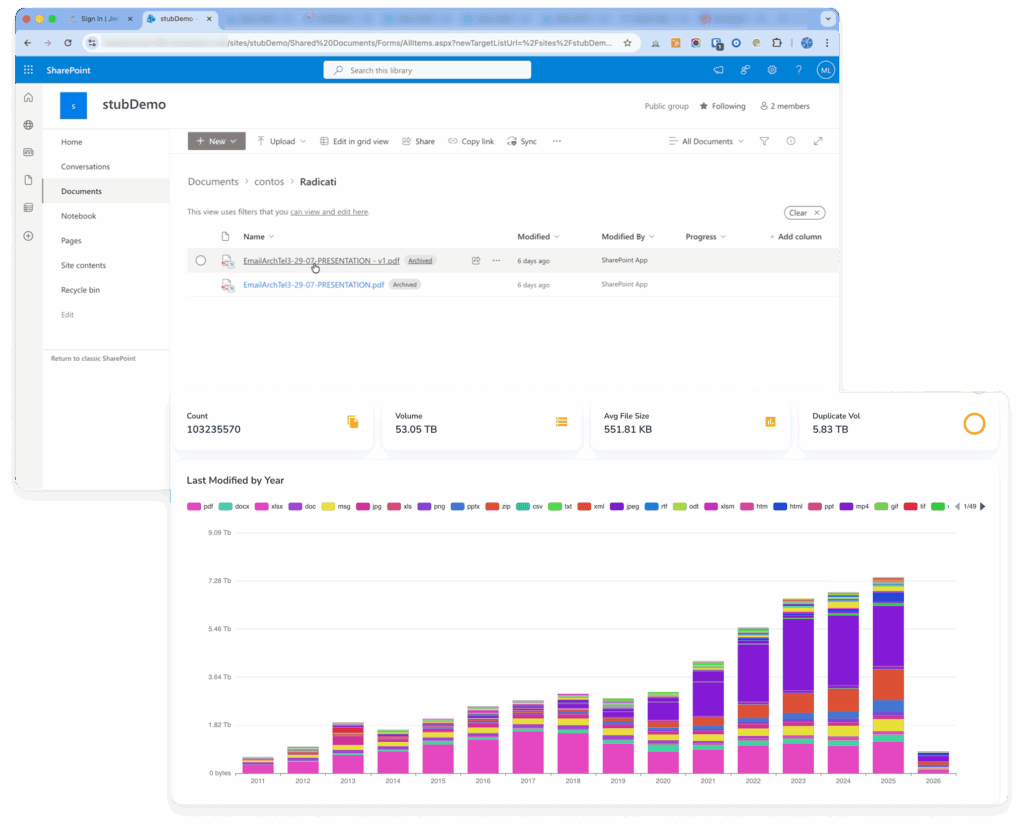The width and height of the screenshot is (1024, 828).
Task: Open the settings gear in SharePoint header
Action: point(772,70)
